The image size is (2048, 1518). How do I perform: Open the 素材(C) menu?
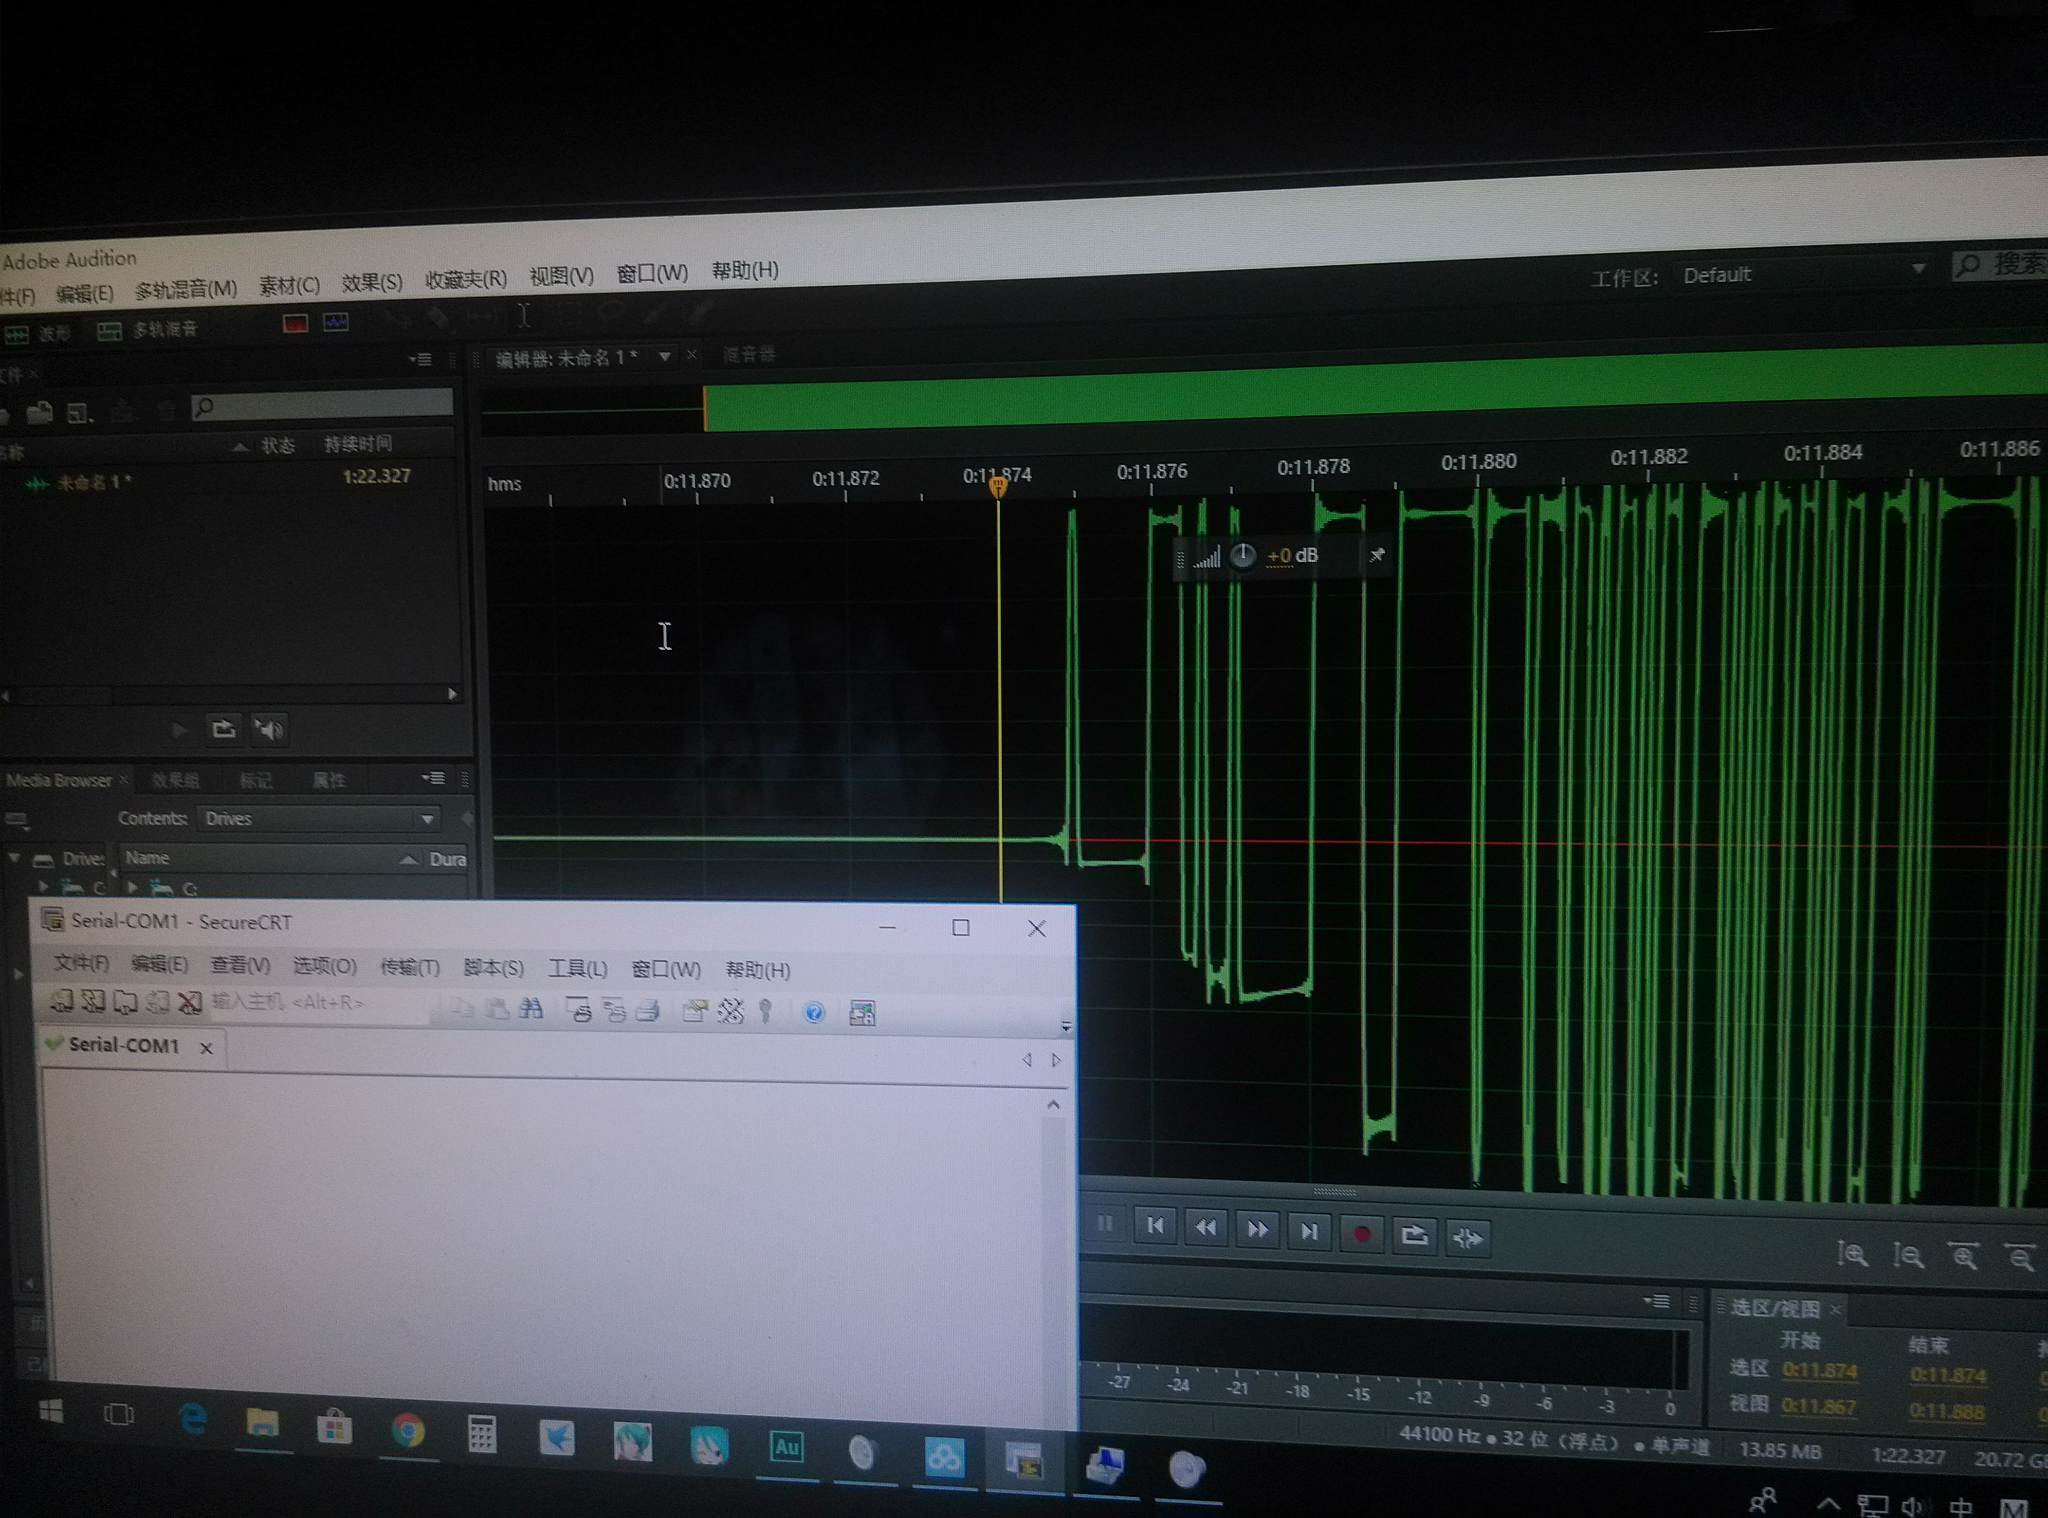pos(289,286)
